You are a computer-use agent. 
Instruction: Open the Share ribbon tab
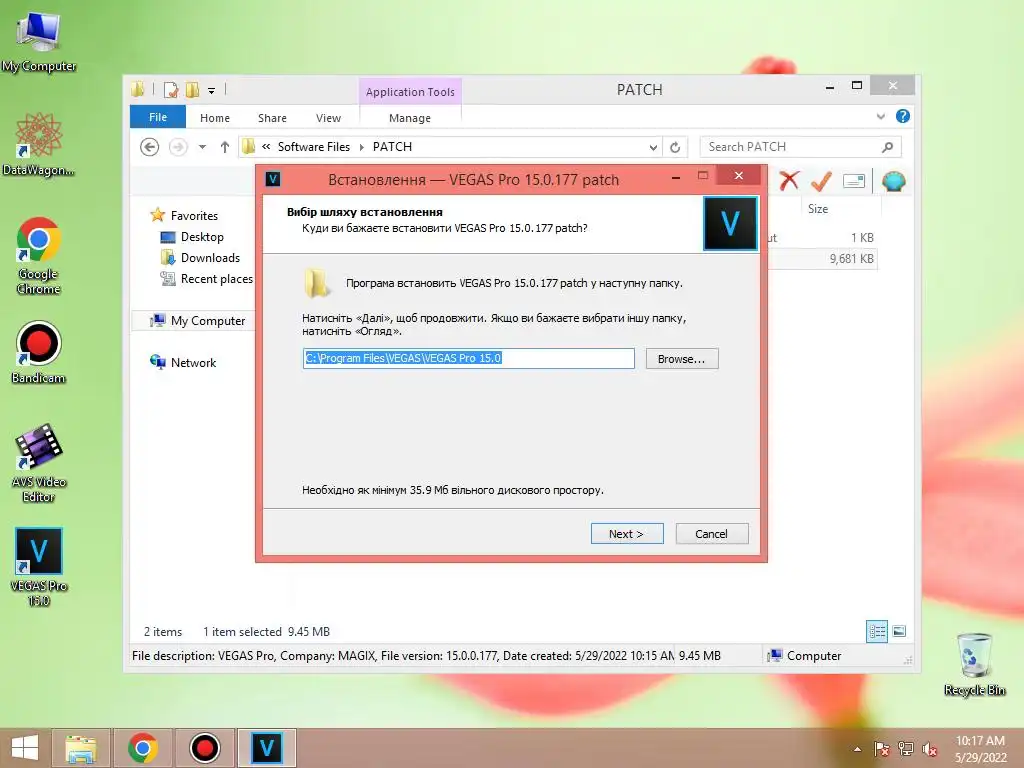click(x=272, y=118)
